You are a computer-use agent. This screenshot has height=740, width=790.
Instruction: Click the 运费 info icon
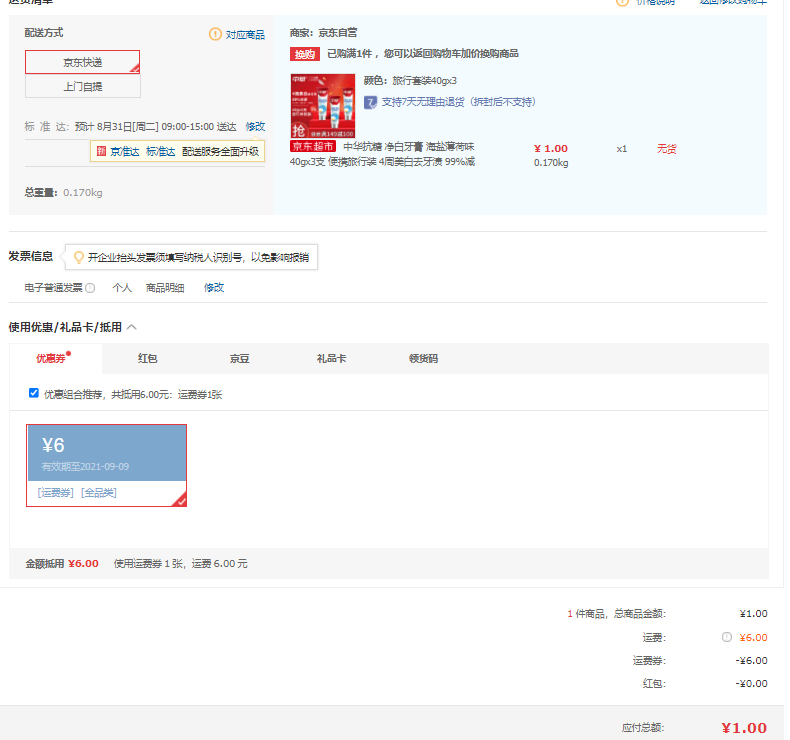click(x=727, y=637)
